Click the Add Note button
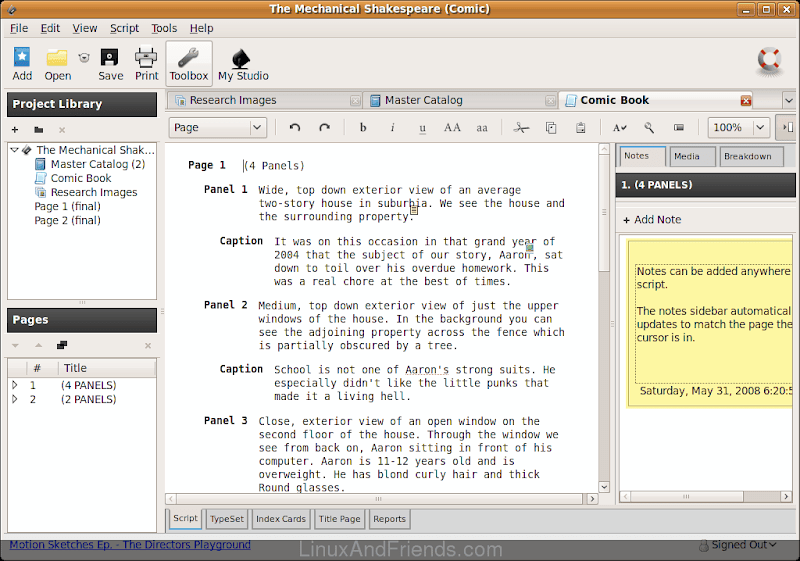The image size is (800, 561). point(651,220)
